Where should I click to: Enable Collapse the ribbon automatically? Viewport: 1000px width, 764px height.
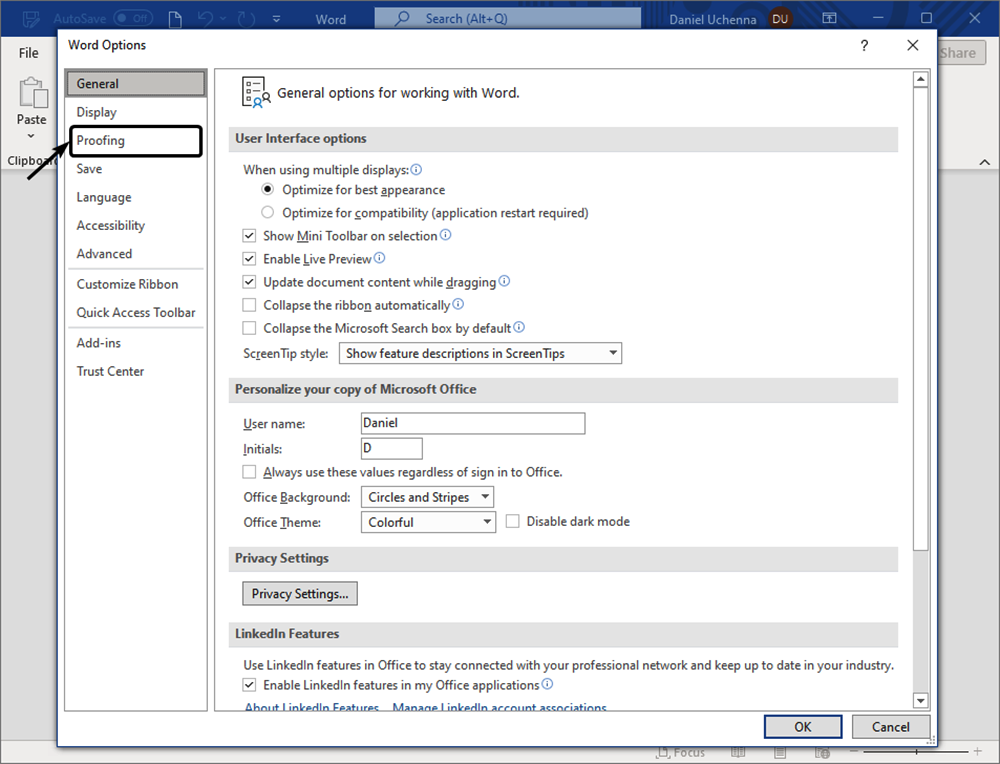pyautogui.click(x=250, y=305)
